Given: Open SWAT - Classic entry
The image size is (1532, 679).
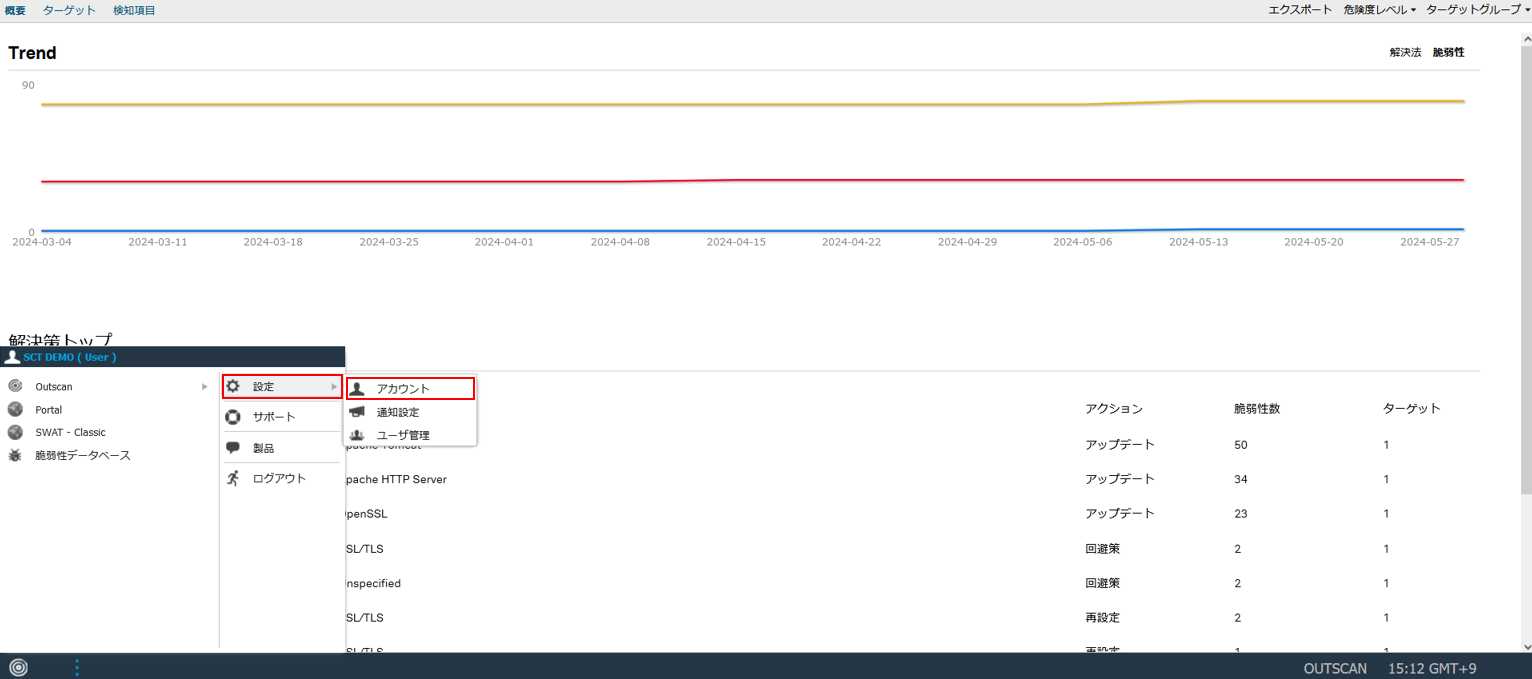Looking at the screenshot, I should 70,433.
